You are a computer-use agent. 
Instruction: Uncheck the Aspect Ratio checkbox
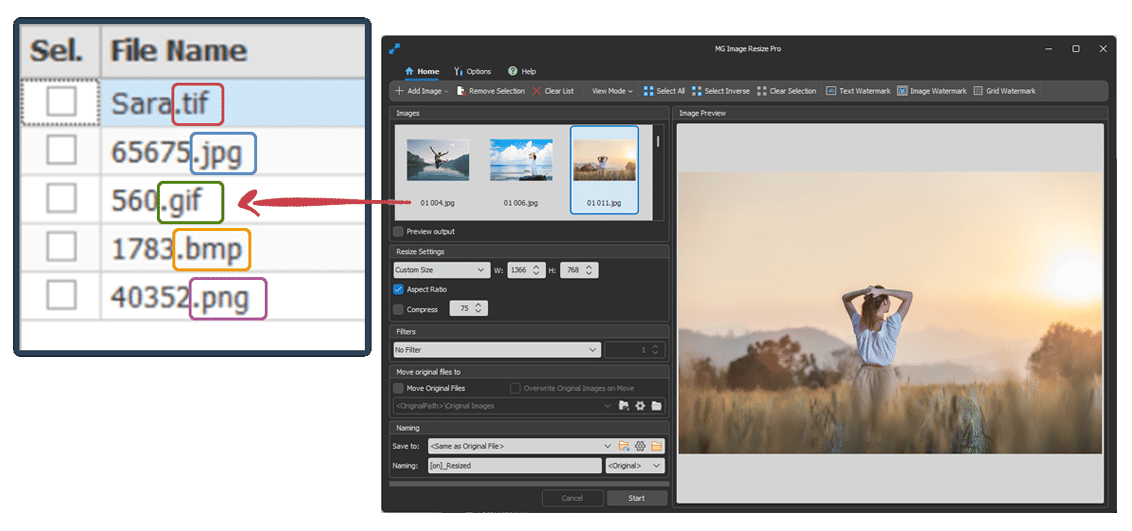(399, 289)
